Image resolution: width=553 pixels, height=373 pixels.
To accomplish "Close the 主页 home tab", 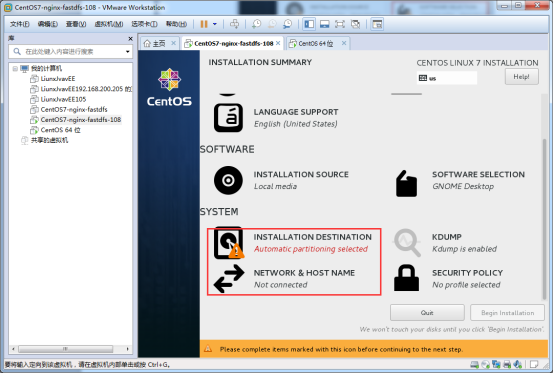I will pos(174,43).
